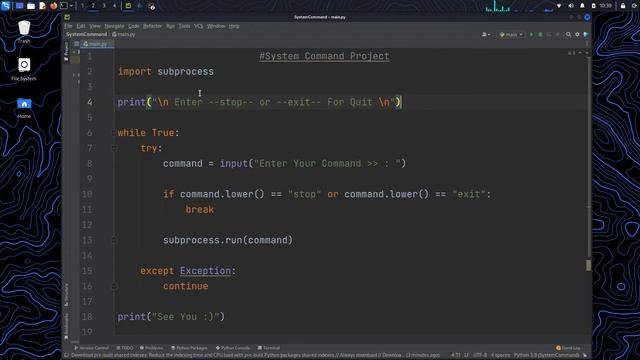Screen dimensions: 640x360
Task: Click fold end marker on line 16
Action: [114, 286]
